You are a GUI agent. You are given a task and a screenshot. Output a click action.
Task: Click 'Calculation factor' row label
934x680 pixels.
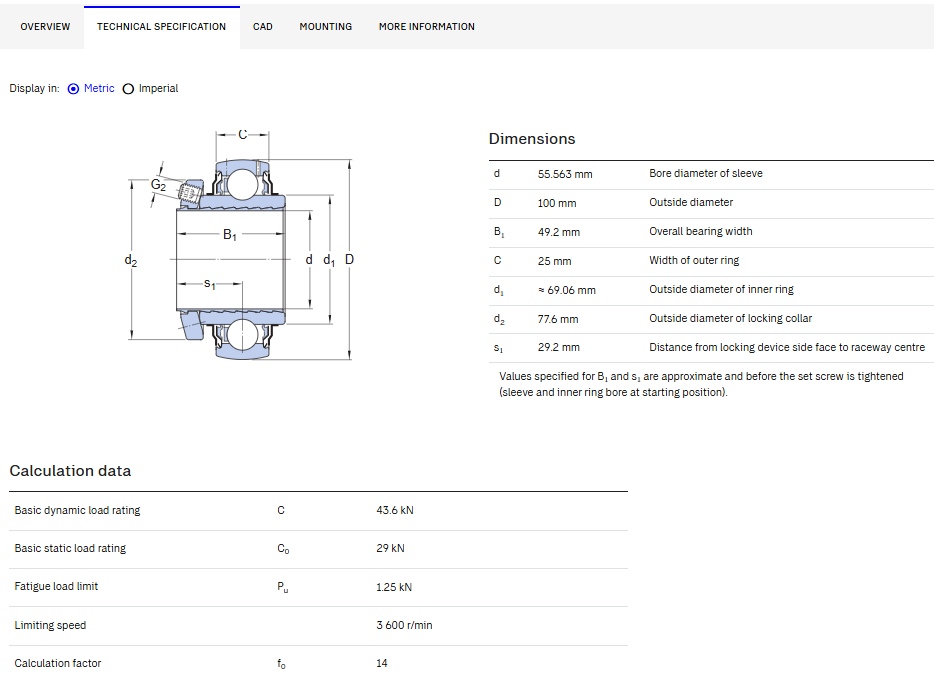pos(58,663)
